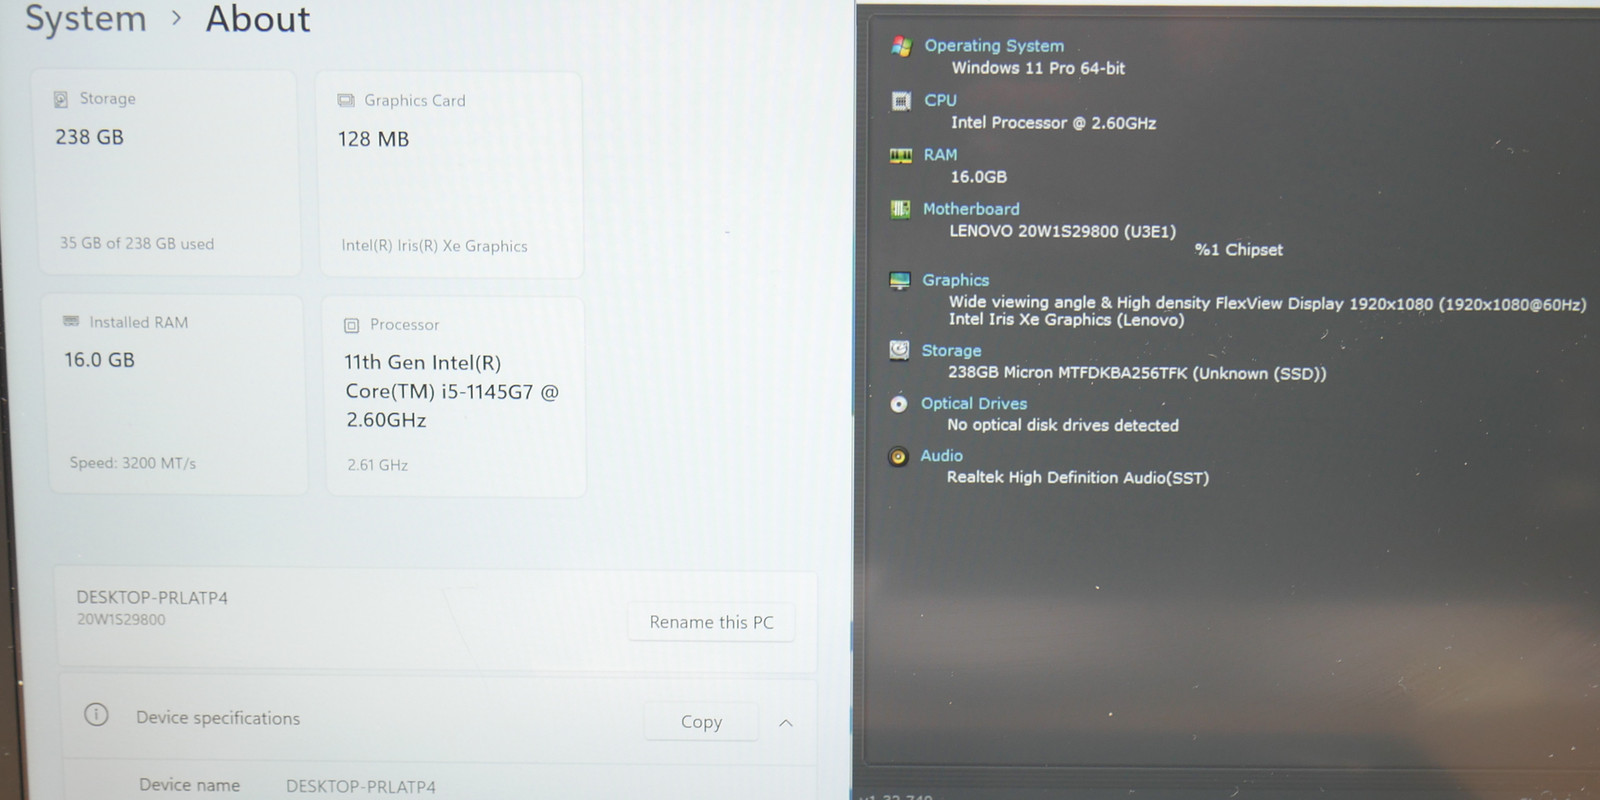This screenshot has width=1600, height=800.
Task: Click the About breadcrumb heading
Action: click(258, 19)
